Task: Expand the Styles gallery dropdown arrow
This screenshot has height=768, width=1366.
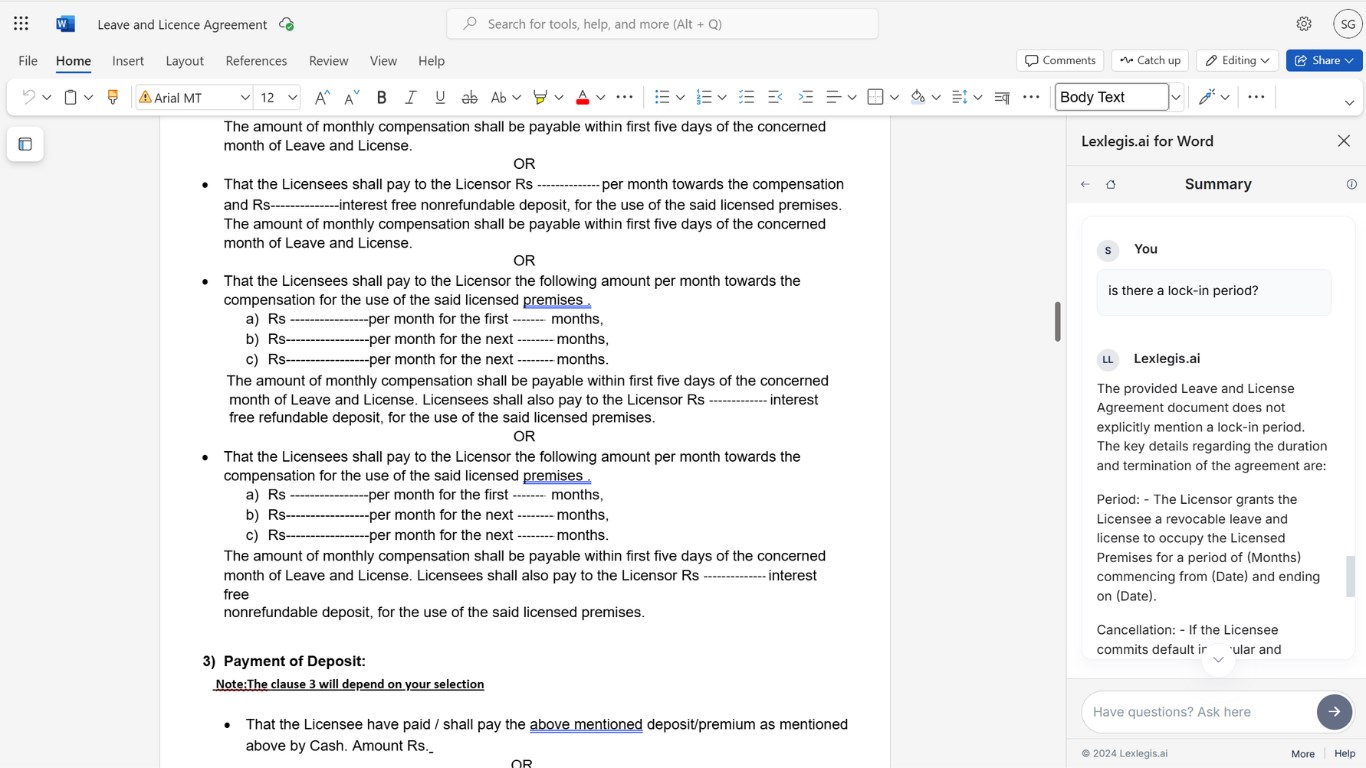Action: pos(1176,97)
